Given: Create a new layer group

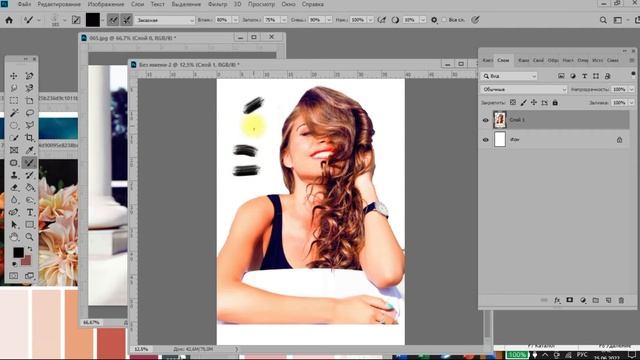Looking at the screenshot, I should tap(596, 300).
